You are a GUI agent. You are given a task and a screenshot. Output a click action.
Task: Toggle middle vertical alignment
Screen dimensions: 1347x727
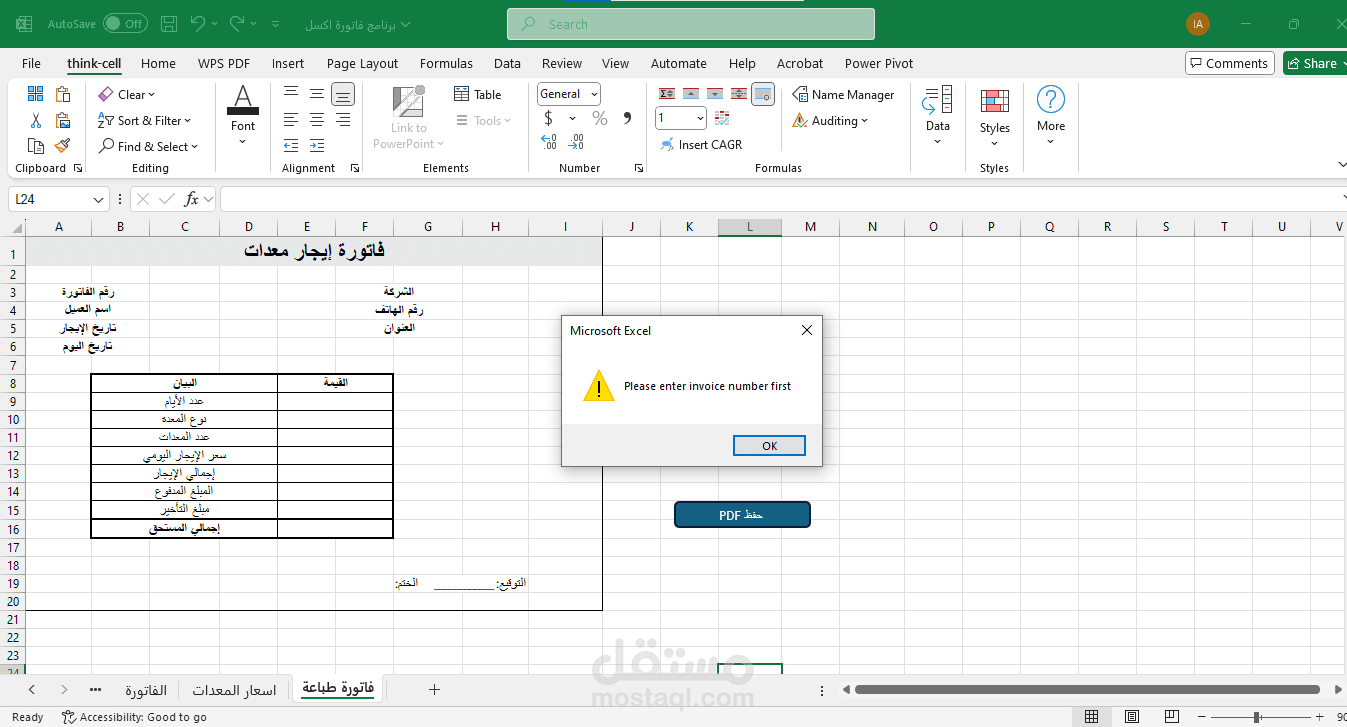(317, 94)
